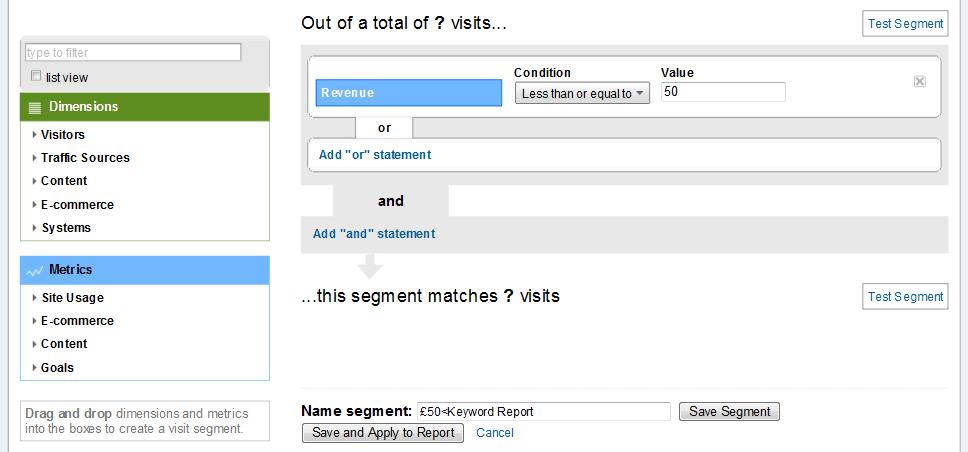Click Save and Apply to Report
This screenshot has height=452, width=968.
pyautogui.click(x=383, y=433)
